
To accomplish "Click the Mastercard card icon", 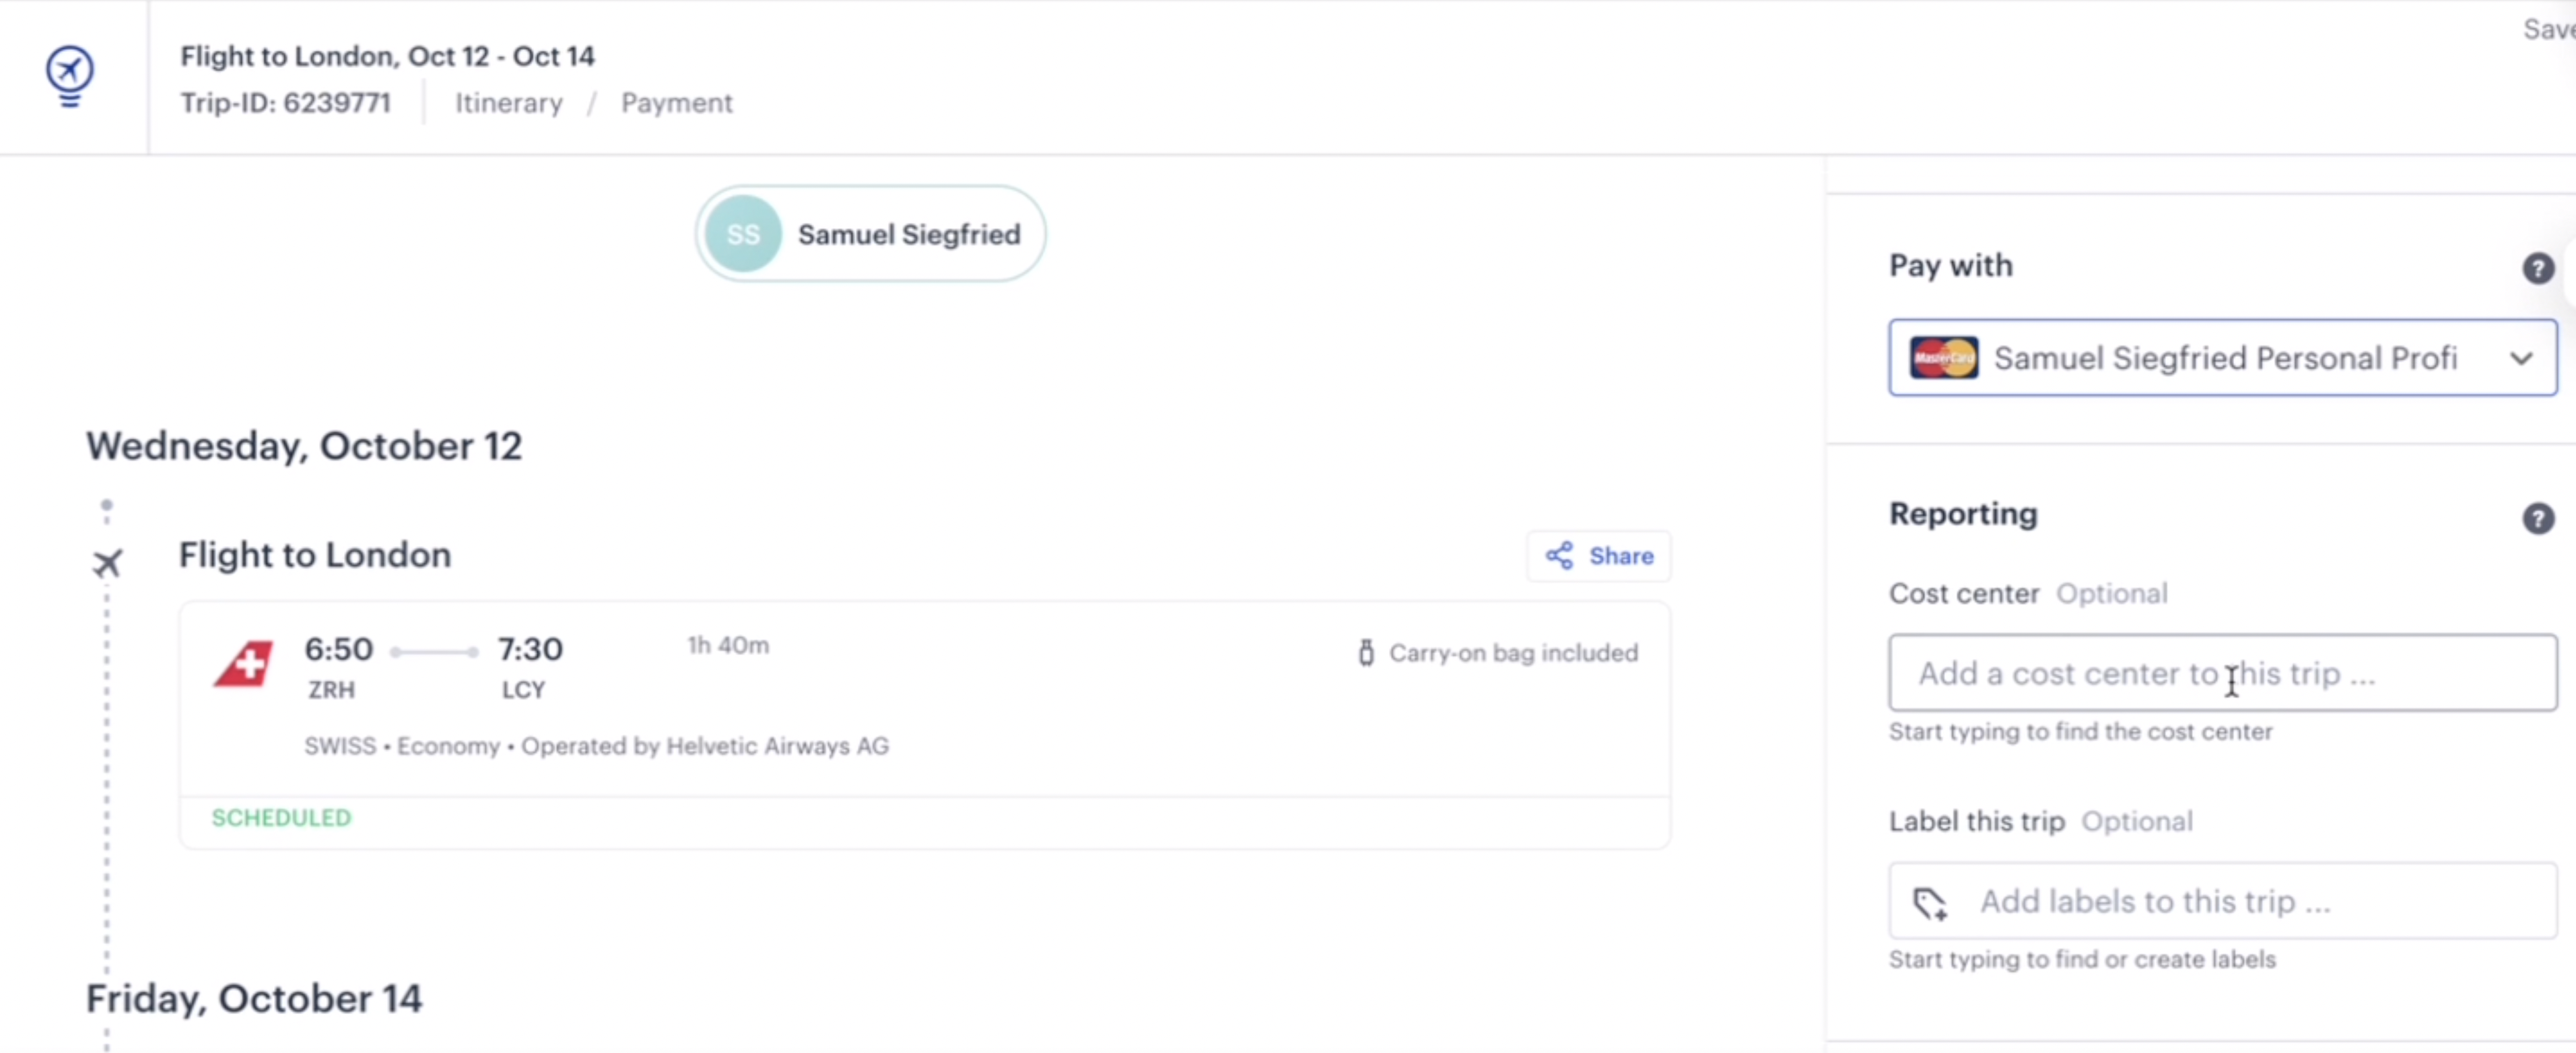I will [x=1943, y=358].
